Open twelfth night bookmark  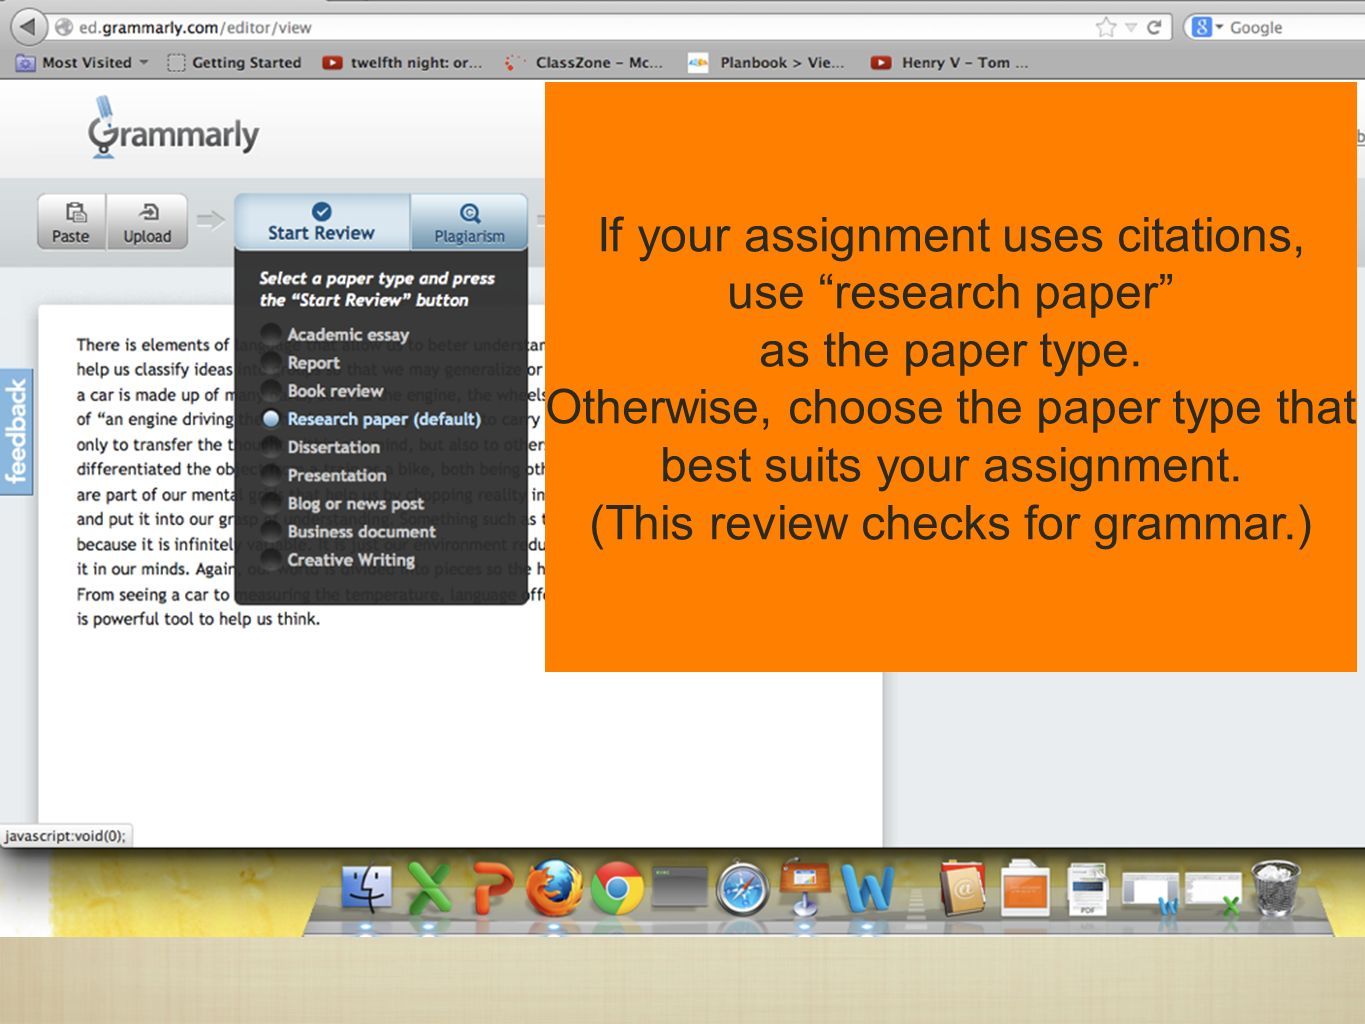[x=402, y=62]
